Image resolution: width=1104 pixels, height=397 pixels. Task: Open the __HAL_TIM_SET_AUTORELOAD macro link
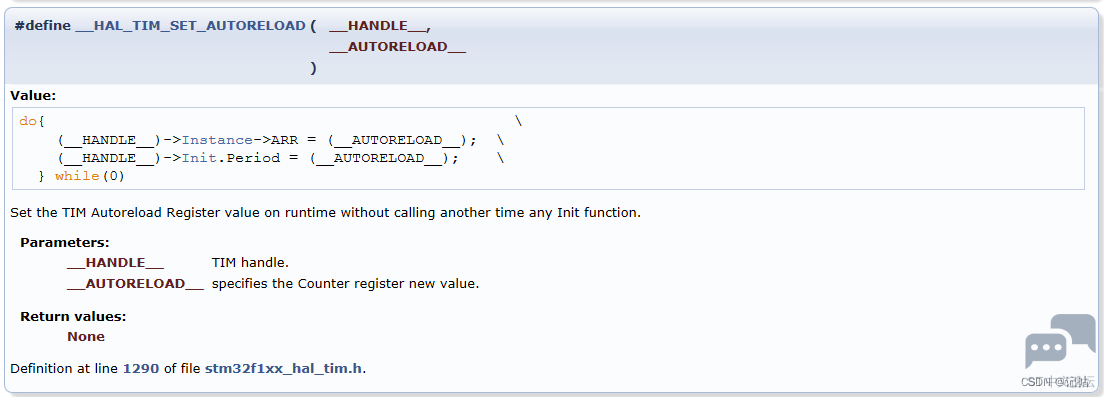coord(190,25)
